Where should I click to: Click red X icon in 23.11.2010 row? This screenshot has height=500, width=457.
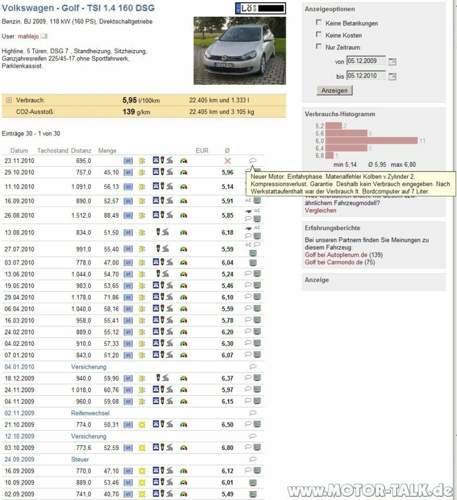coord(227,161)
